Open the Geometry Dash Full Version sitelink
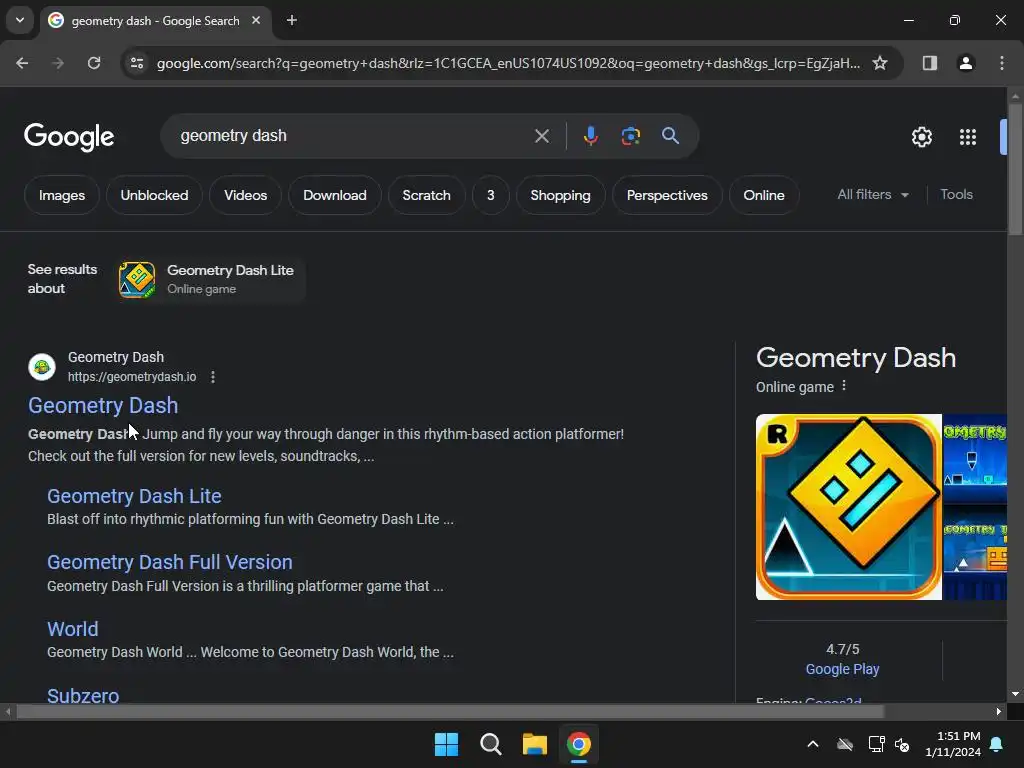Image resolution: width=1024 pixels, height=768 pixels. click(x=170, y=562)
